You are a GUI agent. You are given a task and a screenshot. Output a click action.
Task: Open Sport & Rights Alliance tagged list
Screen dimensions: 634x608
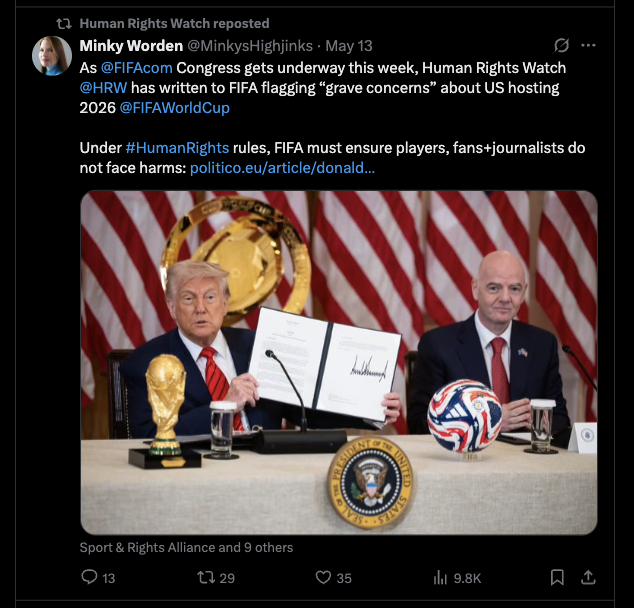(x=186, y=547)
